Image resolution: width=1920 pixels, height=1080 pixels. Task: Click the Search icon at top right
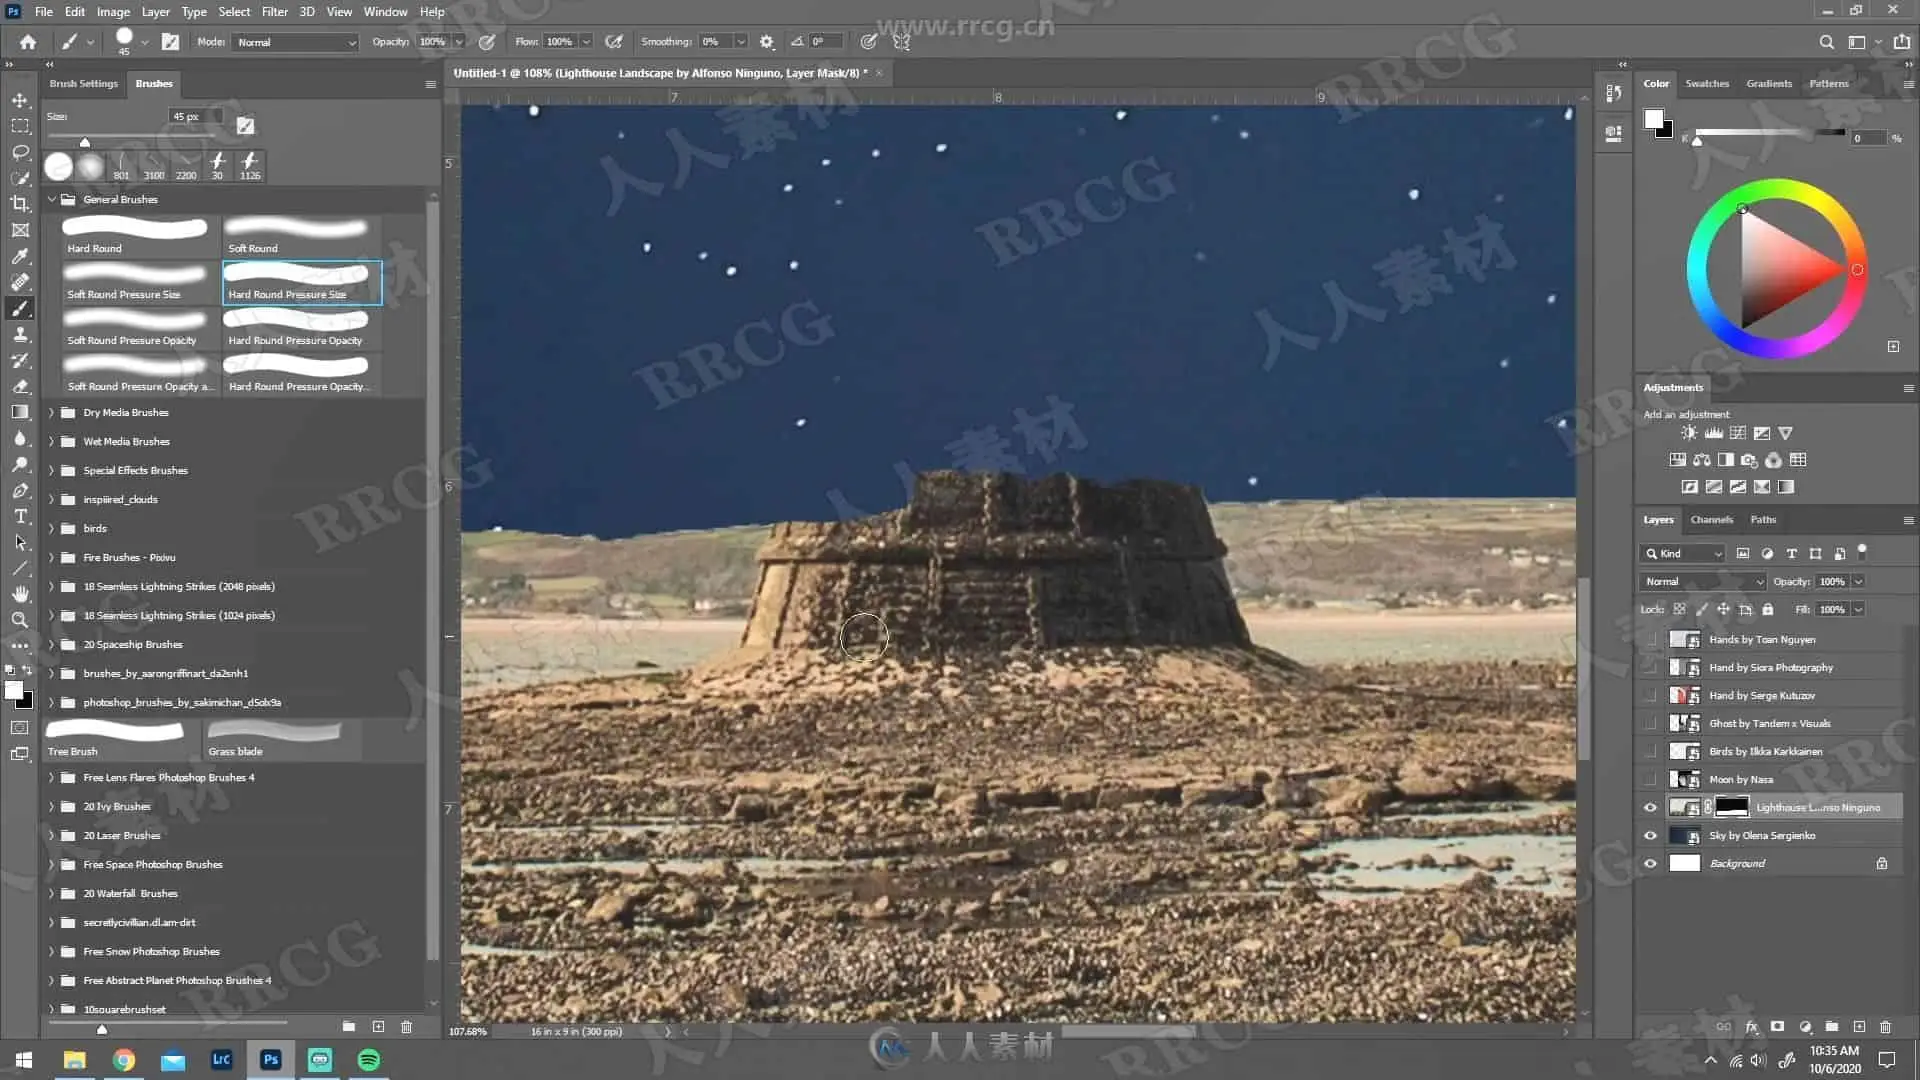point(1826,42)
